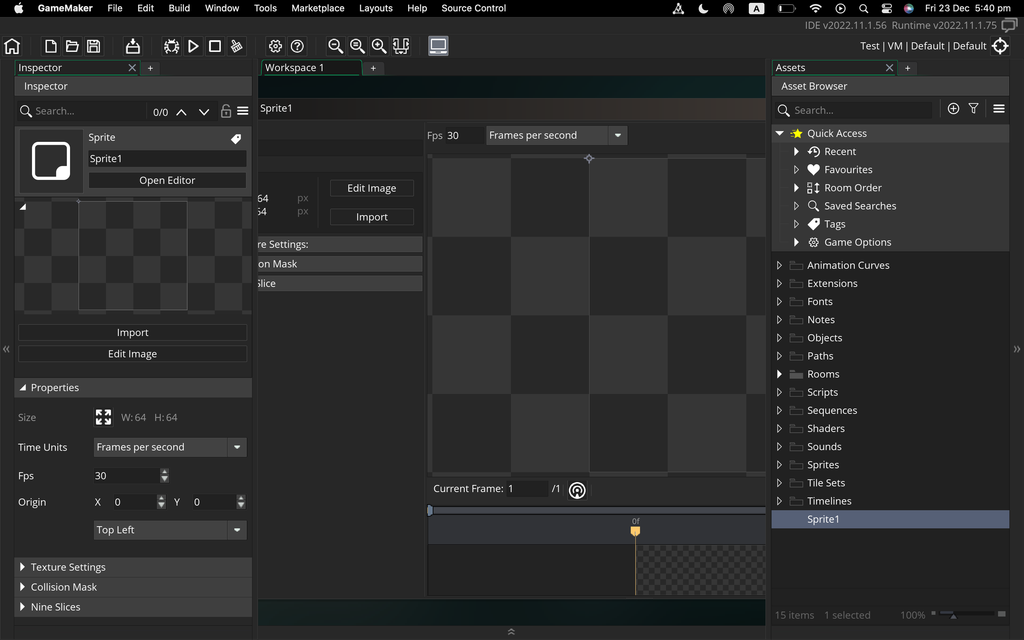Expand Recent in Quick Access
Screen dimensions: 1024x640
[x=796, y=152]
